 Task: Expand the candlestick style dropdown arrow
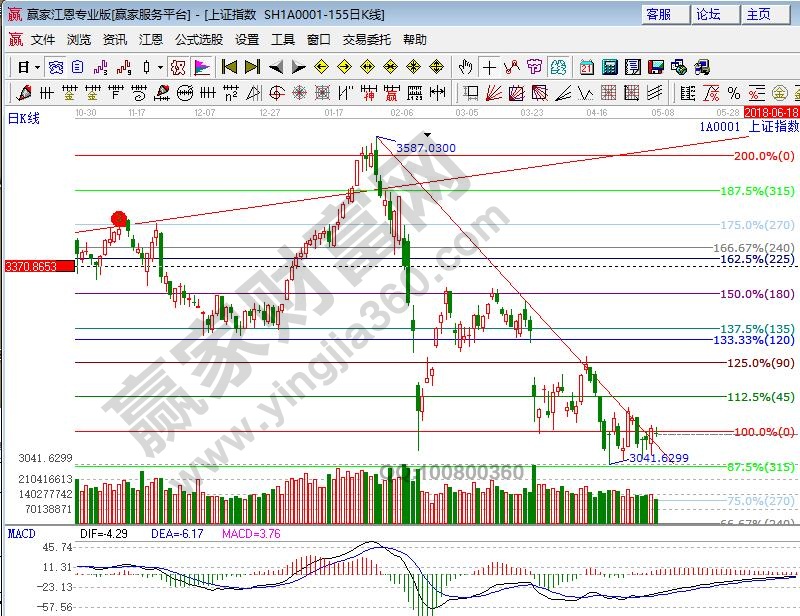(x=160, y=68)
